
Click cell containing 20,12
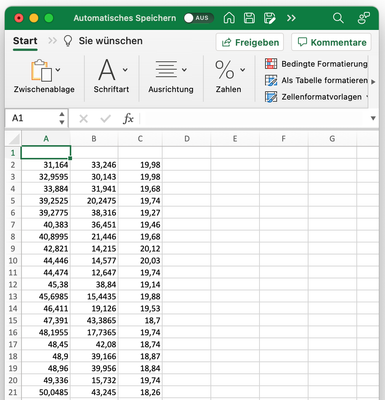click(140, 249)
